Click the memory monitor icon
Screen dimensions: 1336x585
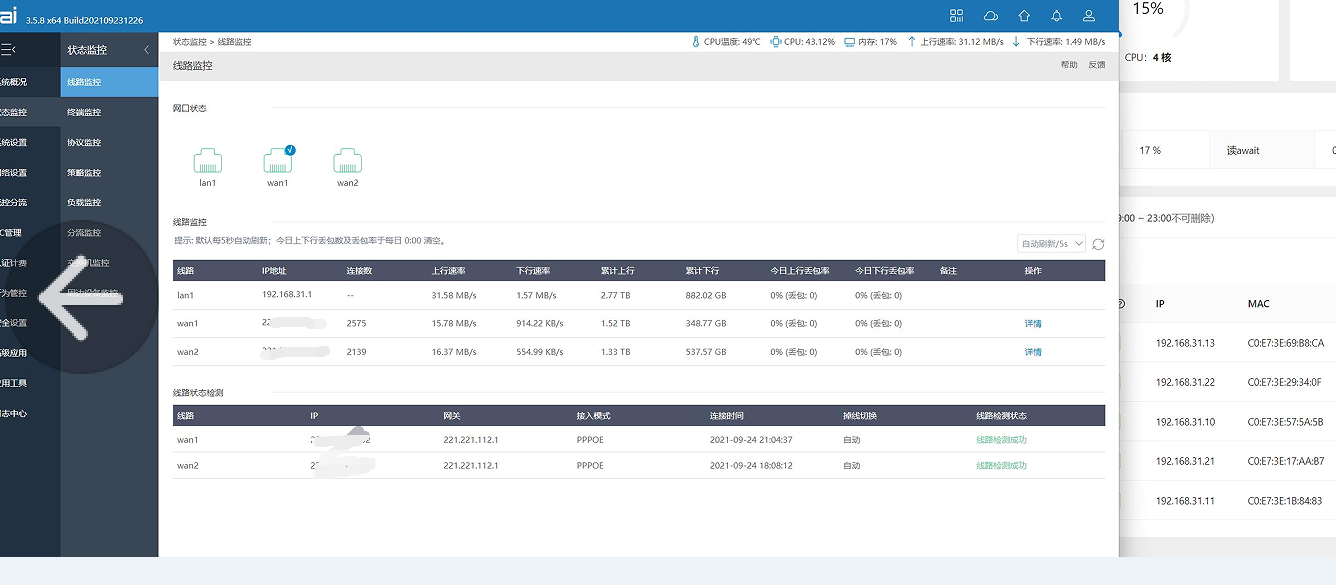point(849,42)
